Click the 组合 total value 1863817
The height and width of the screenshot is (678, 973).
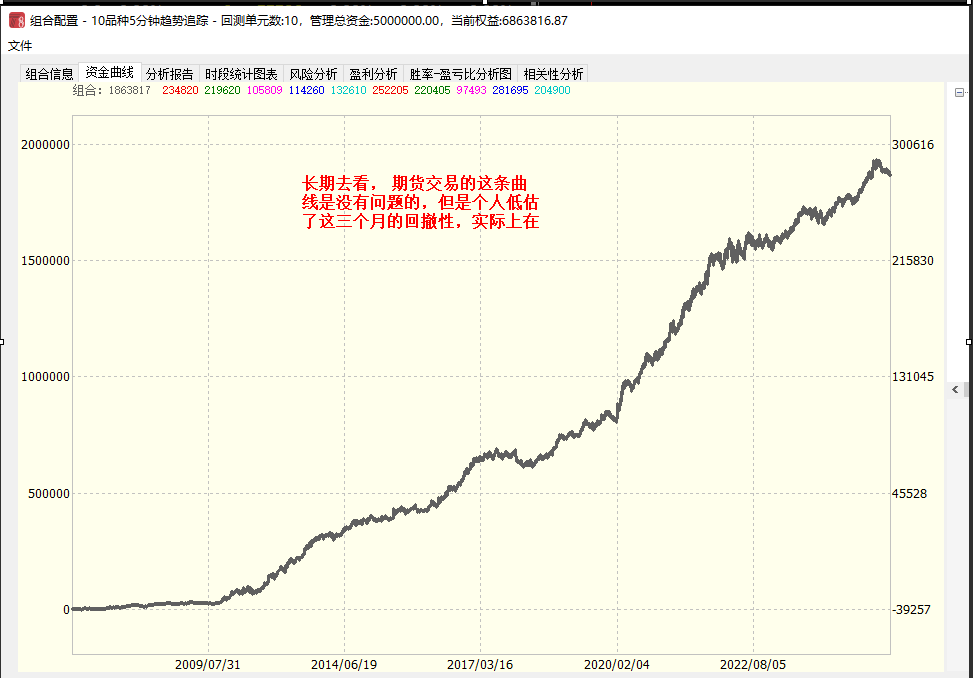[129, 90]
